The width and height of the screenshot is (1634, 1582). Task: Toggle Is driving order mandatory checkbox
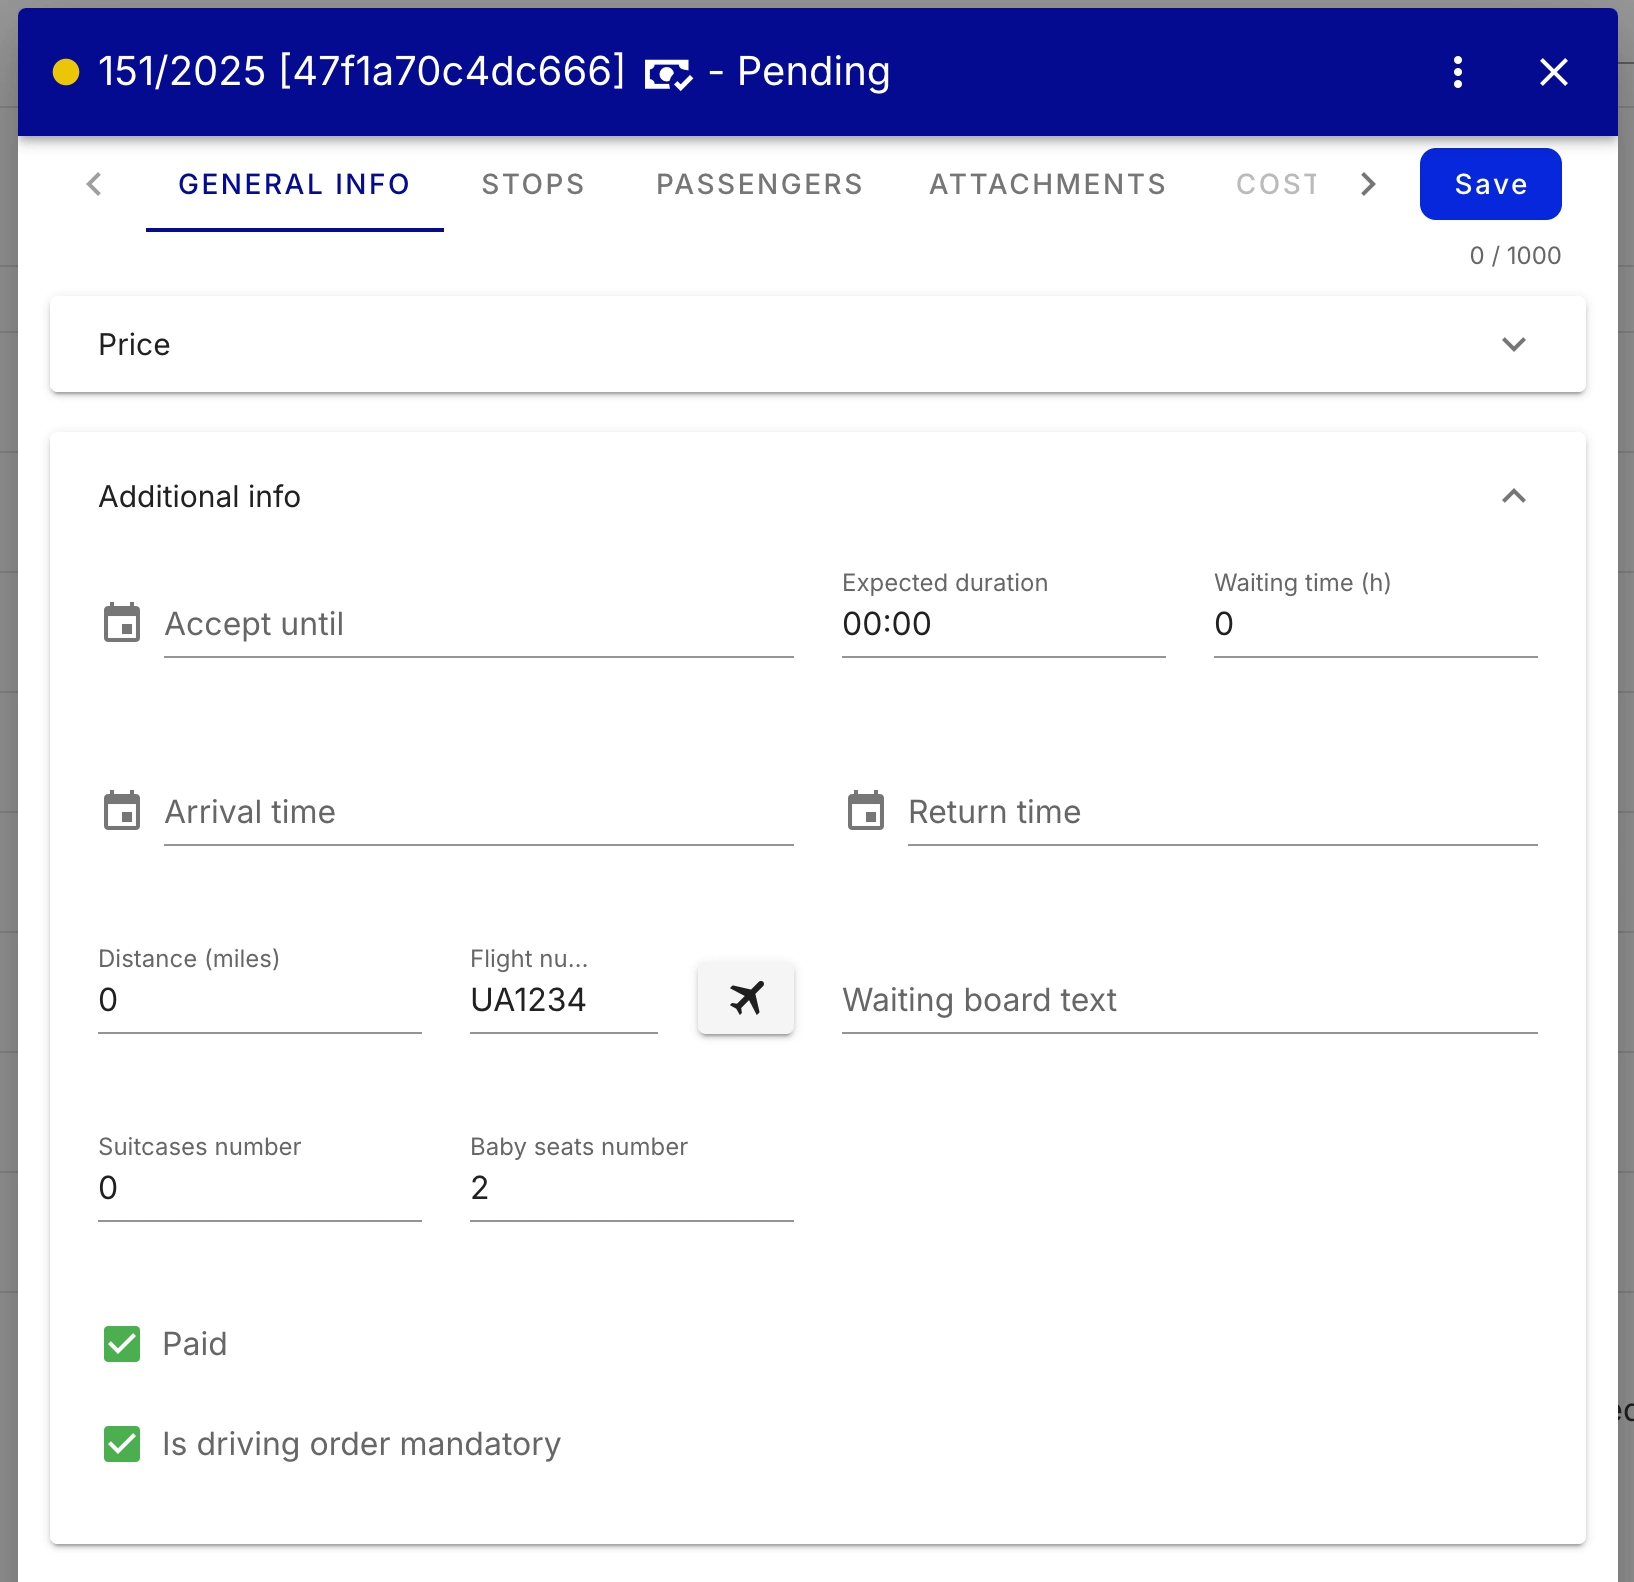coord(122,1444)
